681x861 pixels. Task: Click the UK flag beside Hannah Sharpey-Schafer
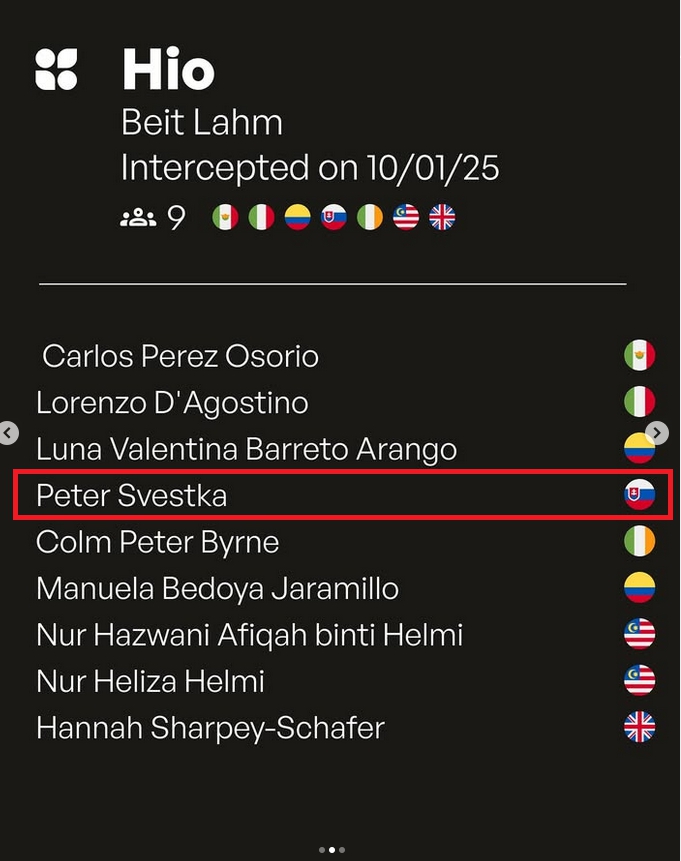coord(639,727)
